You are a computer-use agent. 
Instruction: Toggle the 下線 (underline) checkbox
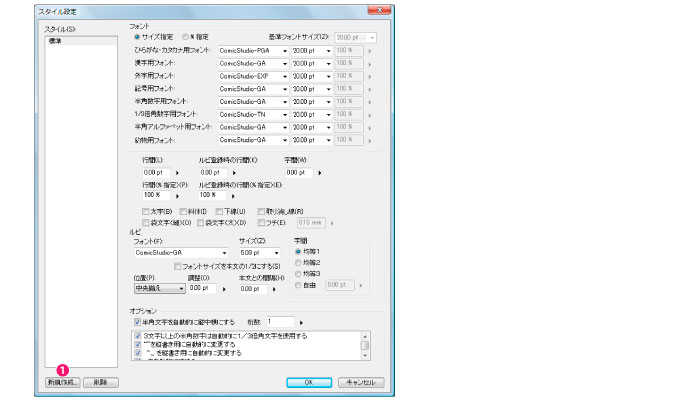(220, 212)
